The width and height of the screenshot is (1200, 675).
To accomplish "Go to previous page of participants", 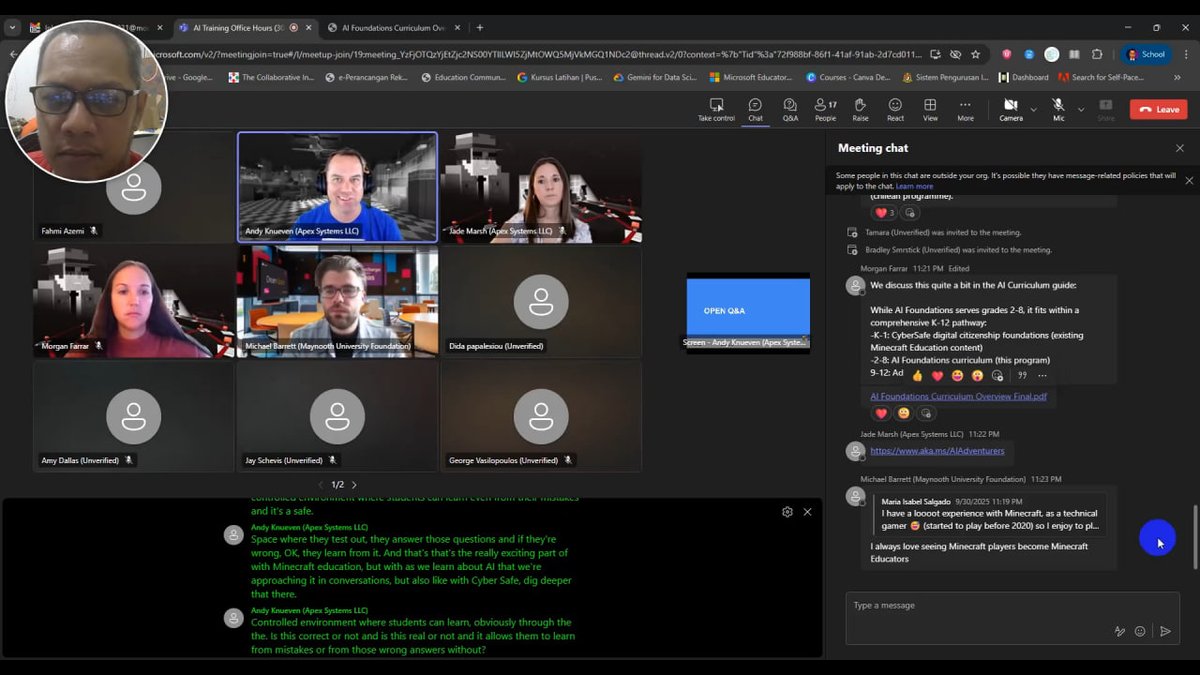I will click(x=321, y=485).
